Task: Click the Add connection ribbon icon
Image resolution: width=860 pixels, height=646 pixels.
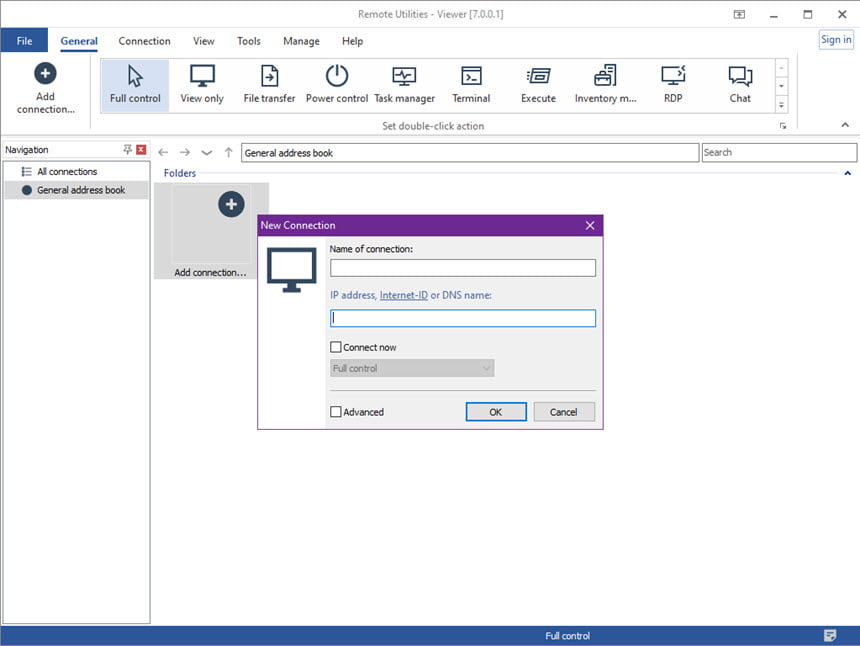Action: click(x=45, y=73)
